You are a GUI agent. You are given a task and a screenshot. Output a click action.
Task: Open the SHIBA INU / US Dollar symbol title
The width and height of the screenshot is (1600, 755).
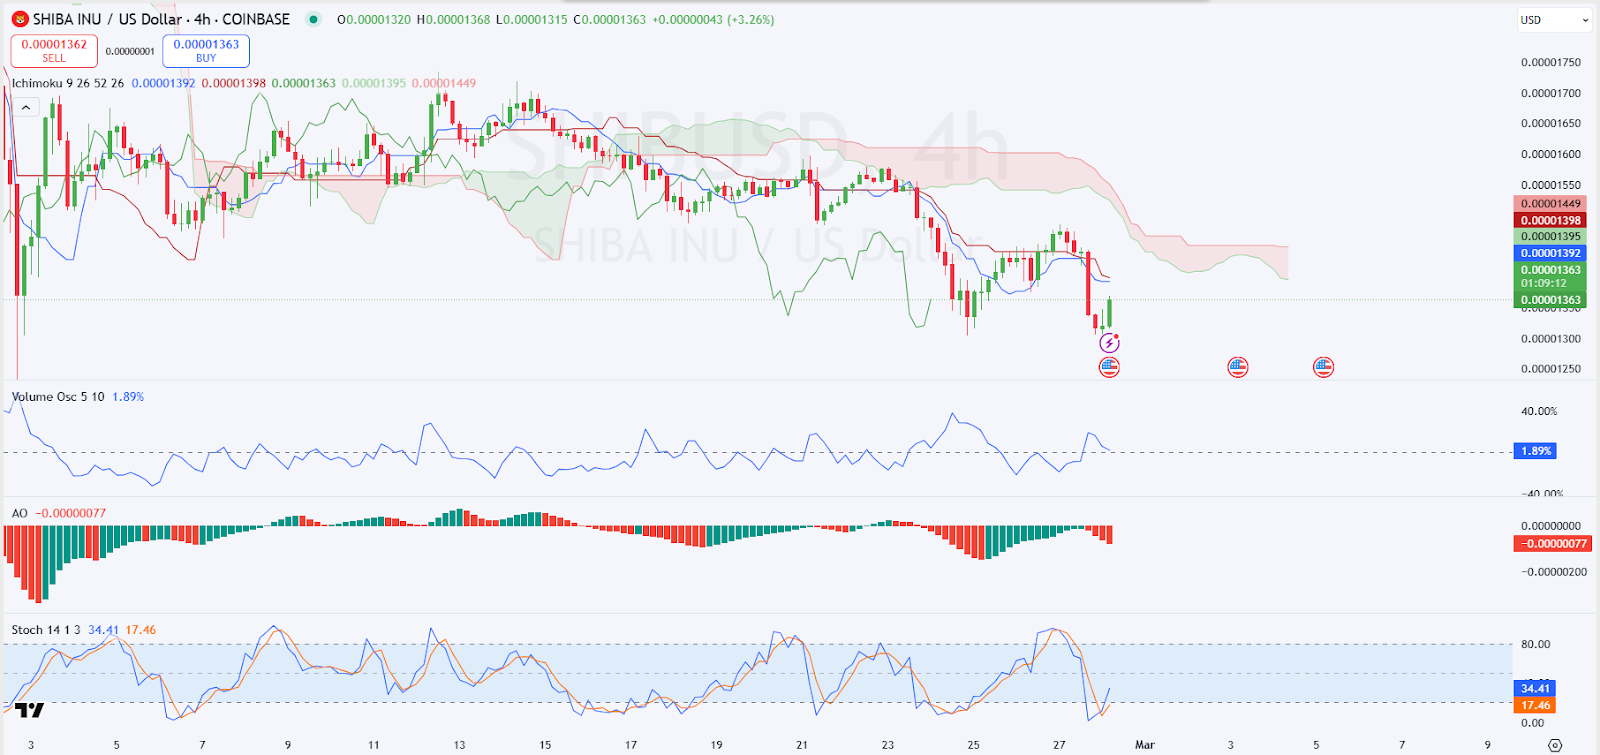click(x=161, y=19)
